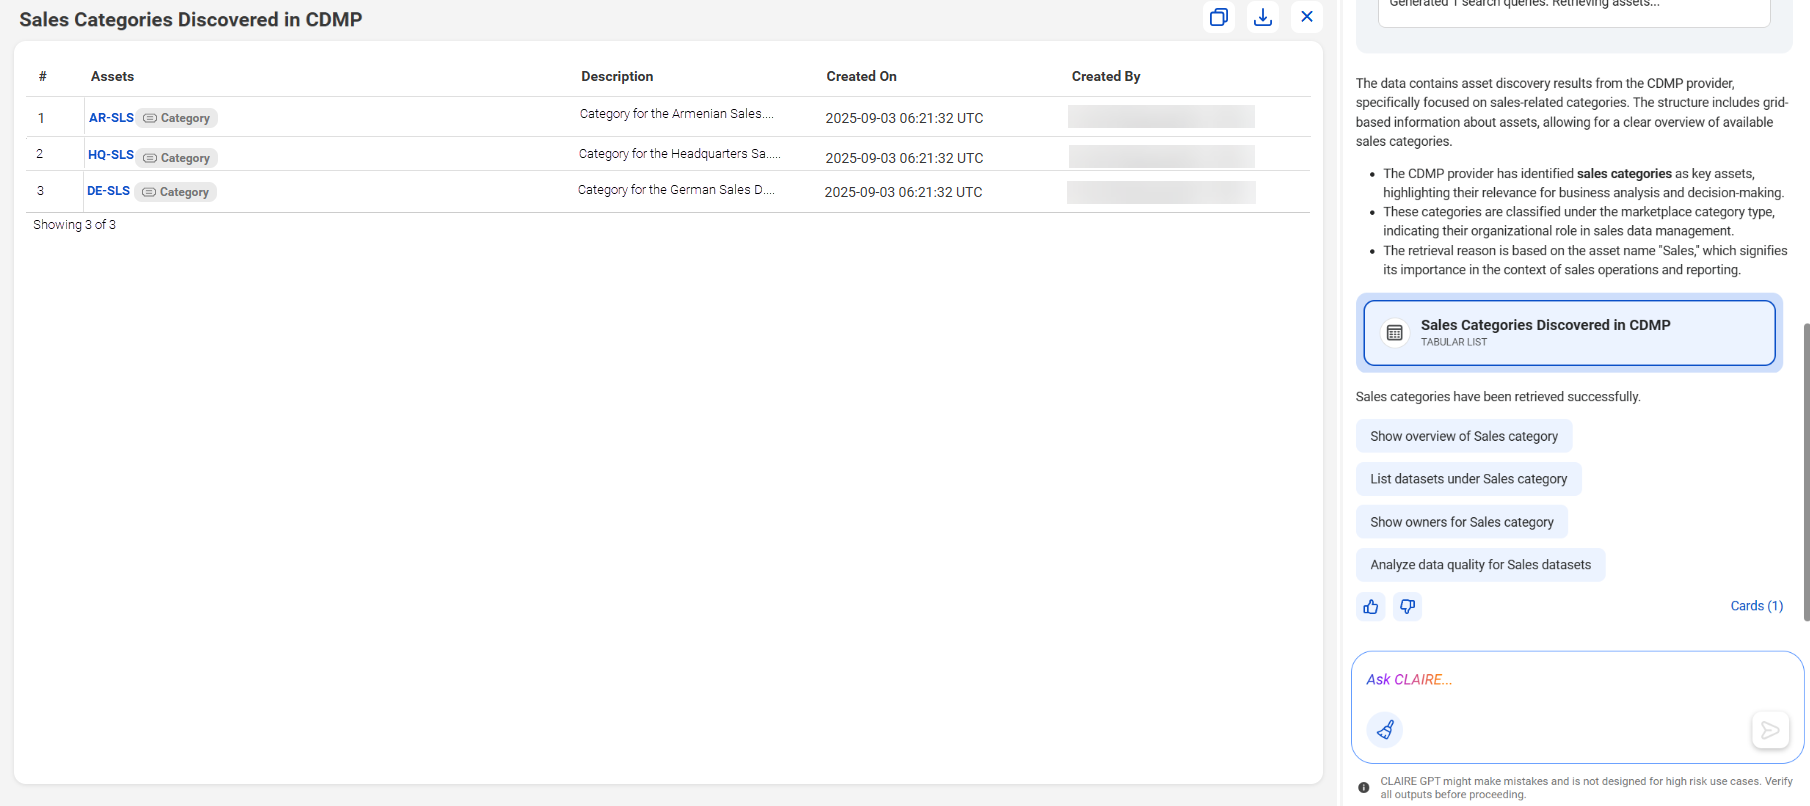
Task: Select Show overview of Sales category
Action: [x=1464, y=437]
